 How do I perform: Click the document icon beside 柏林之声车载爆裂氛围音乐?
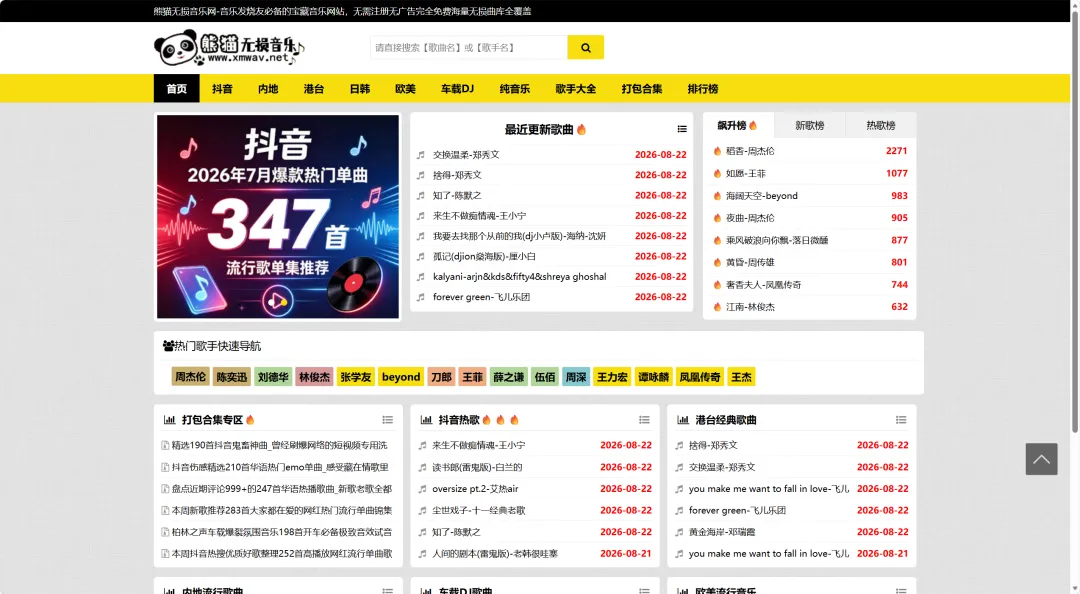click(165, 532)
